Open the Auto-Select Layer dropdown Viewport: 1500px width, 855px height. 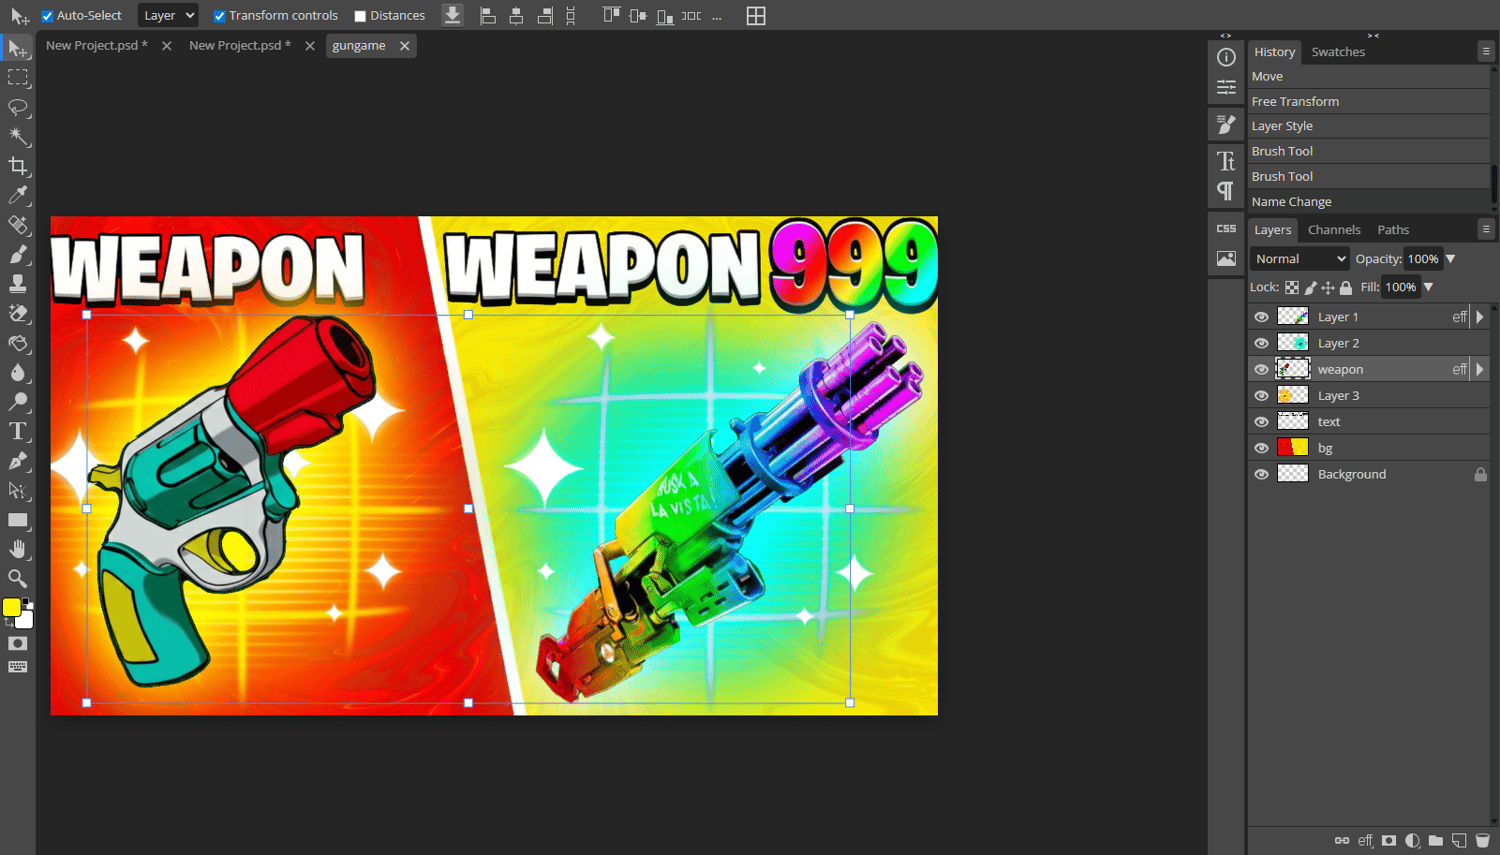[167, 16]
